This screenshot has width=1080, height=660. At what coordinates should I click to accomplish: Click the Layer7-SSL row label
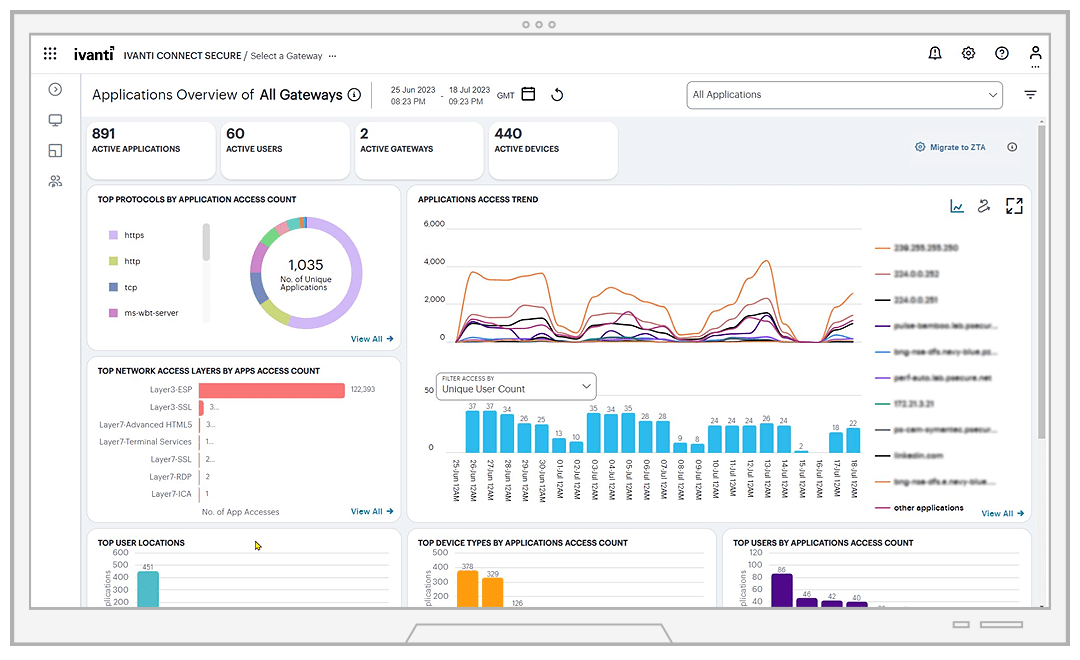pyautogui.click(x=171, y=459)
